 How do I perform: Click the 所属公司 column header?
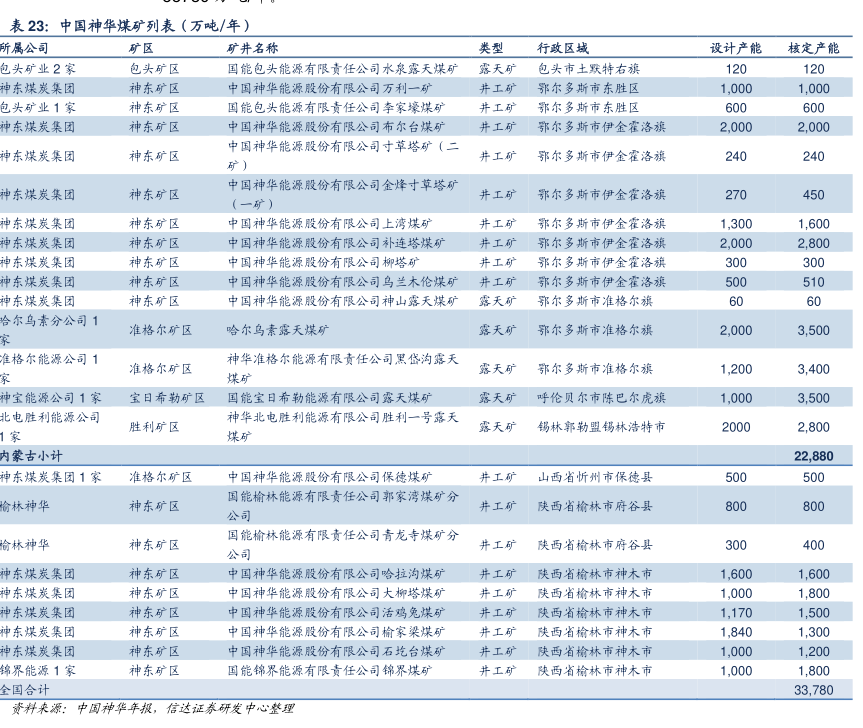point(24,48)
